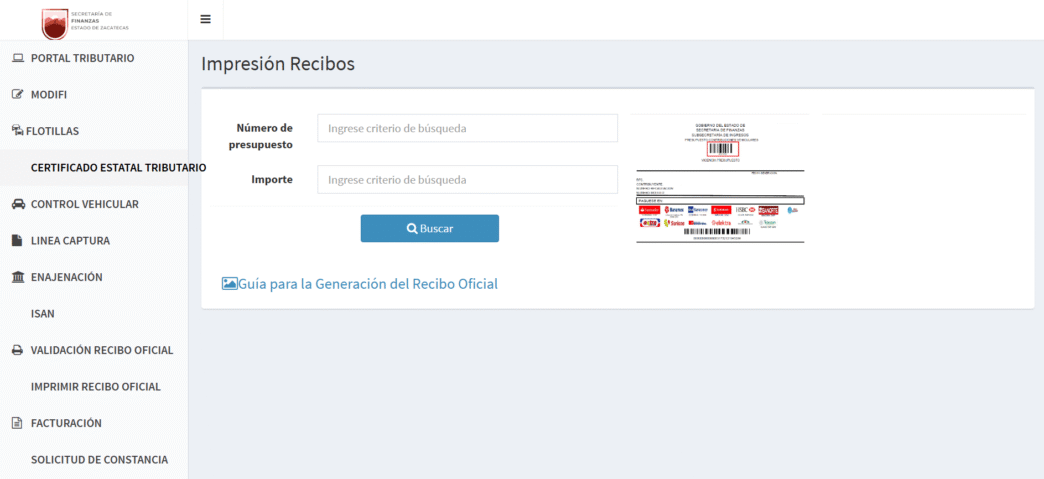Click the picture icon beside Guía link
1044x479 pixels.
tap(229, 284)
